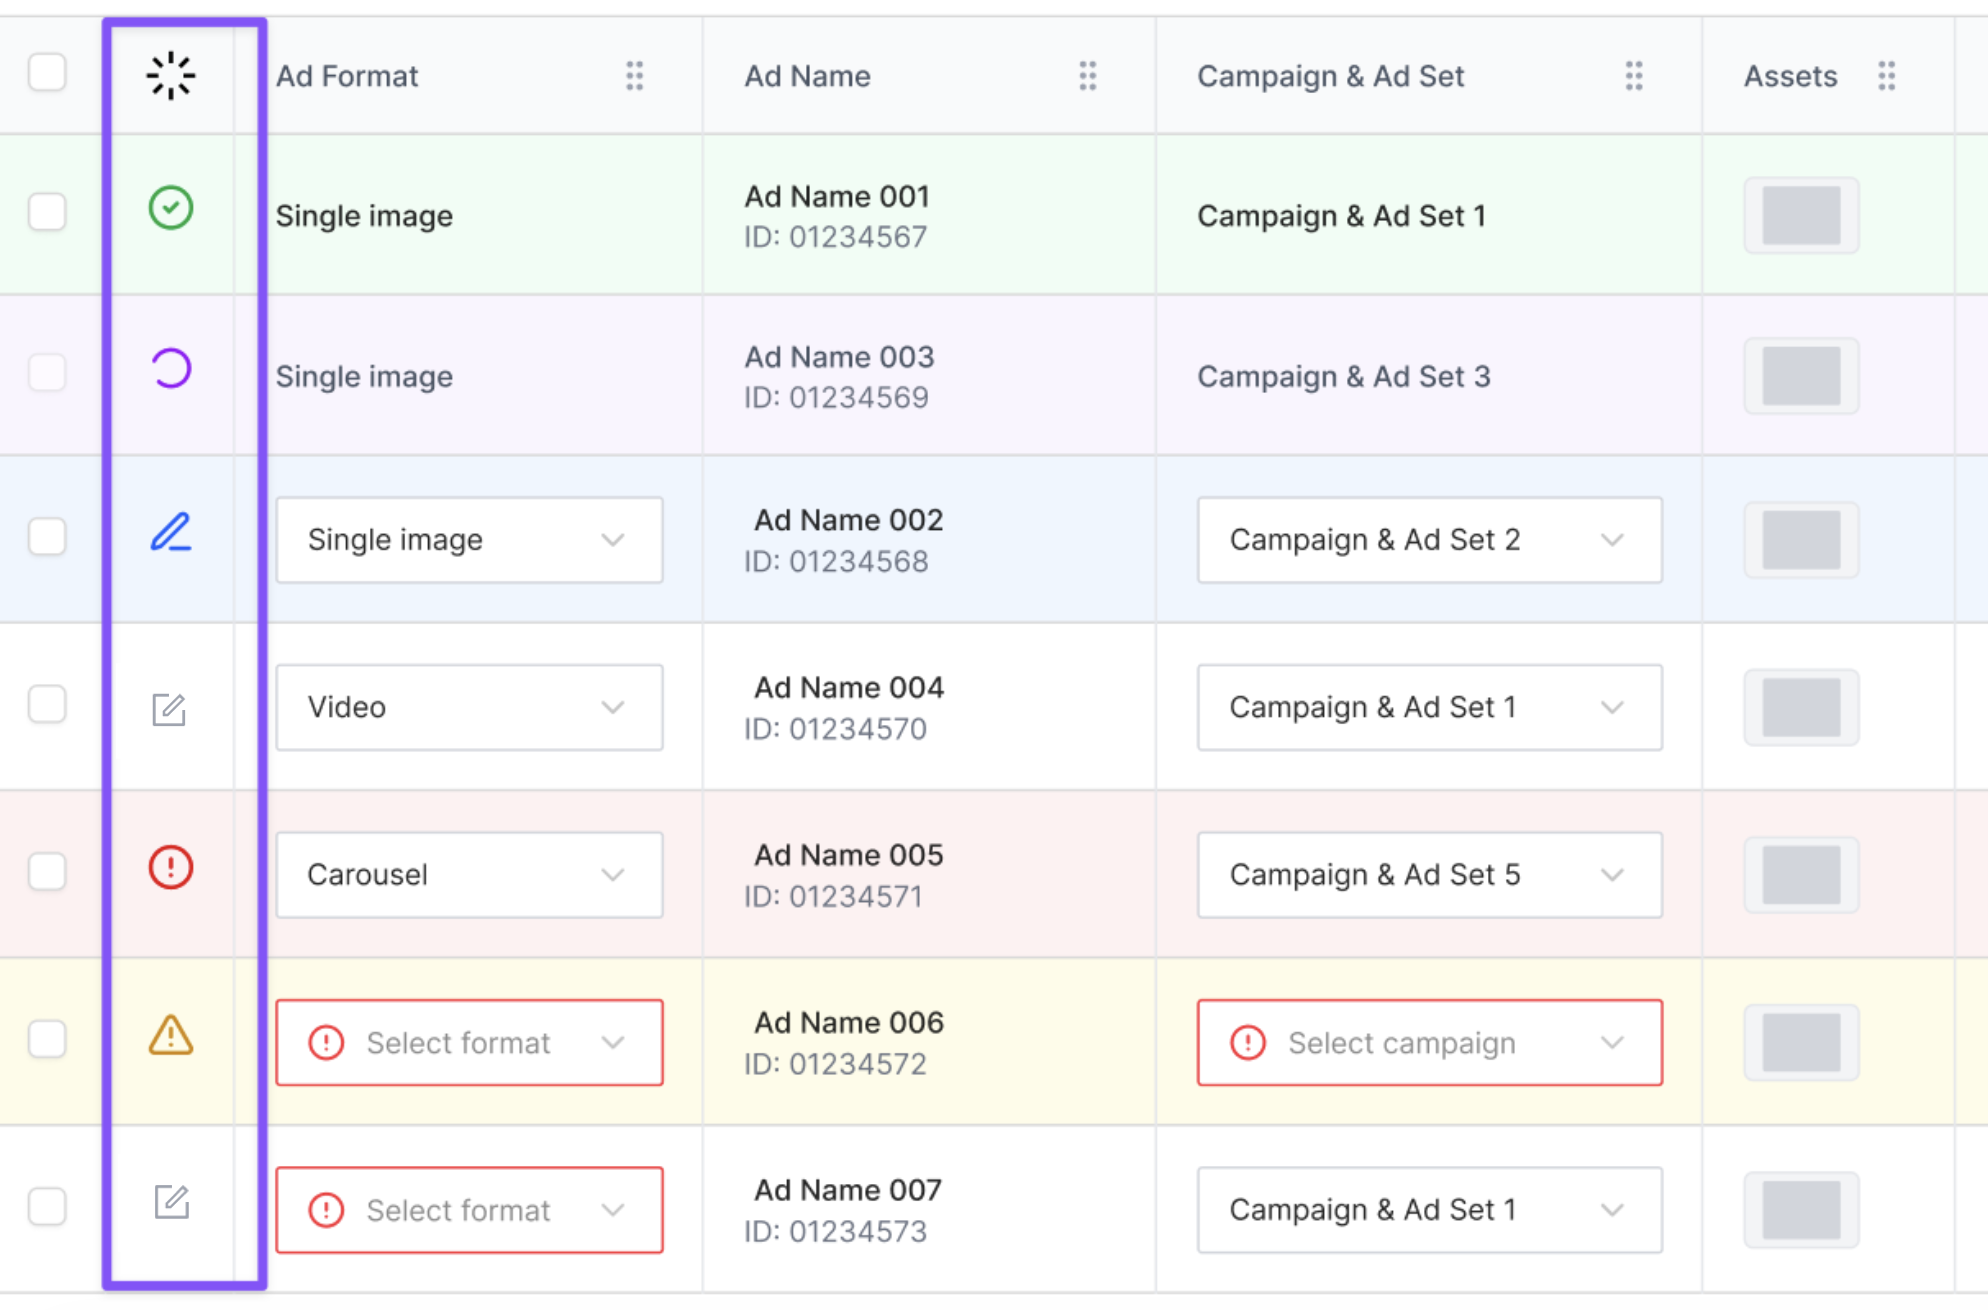Click the Campaign & Ad Set column header
Image resolution: width=1988 pixels, height=1310 pixels.
coord(1331,76)
